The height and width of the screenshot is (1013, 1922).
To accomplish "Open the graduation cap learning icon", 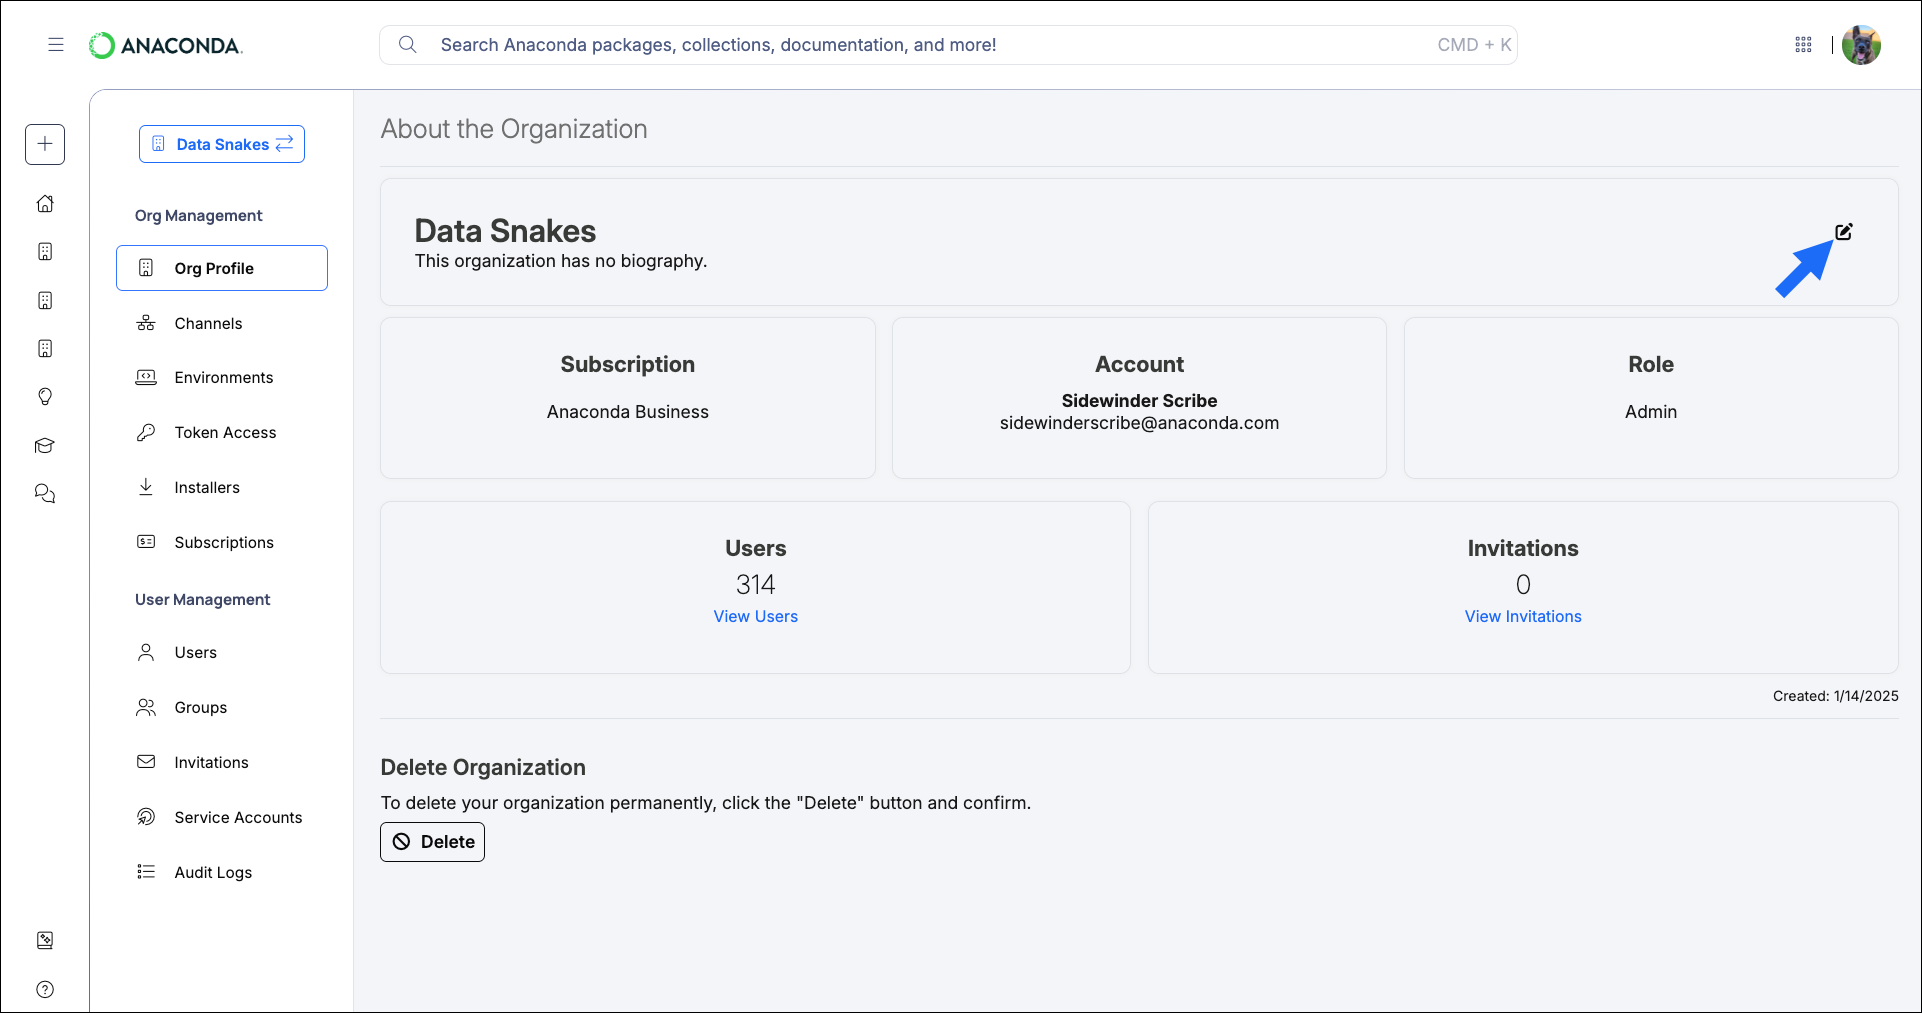I will [45, 445].
